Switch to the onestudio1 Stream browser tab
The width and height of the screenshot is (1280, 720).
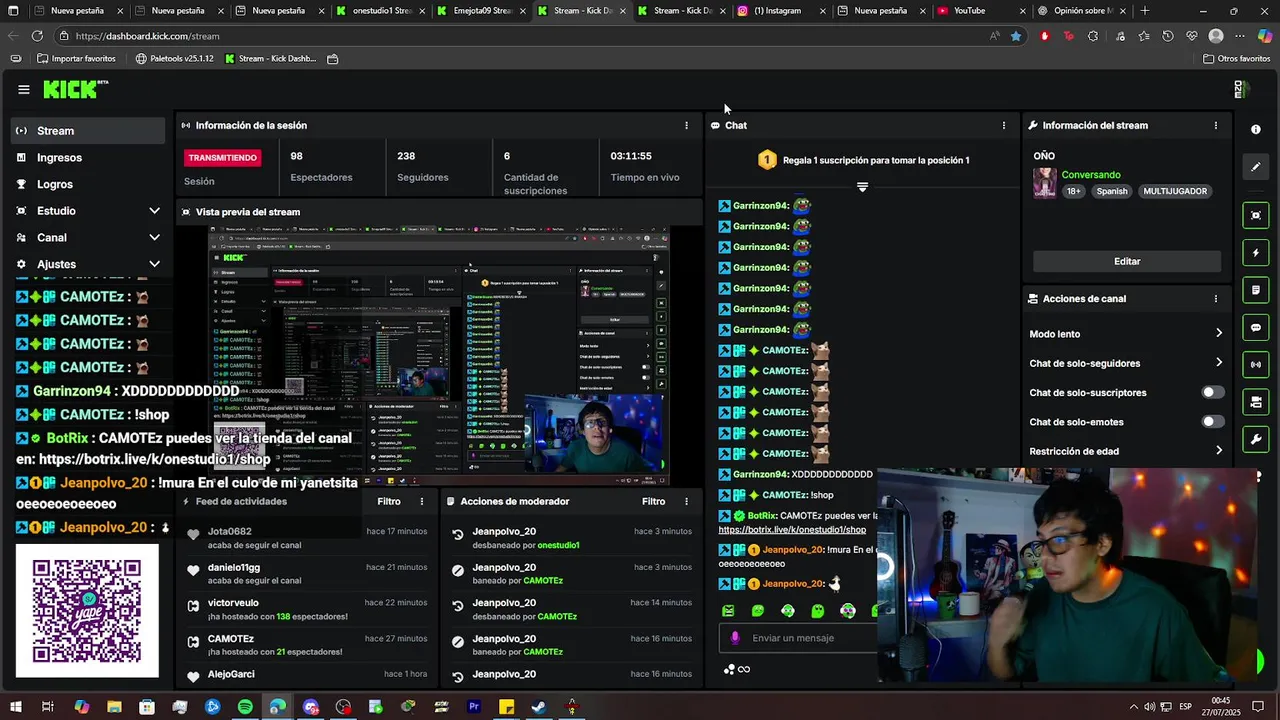(x=381, y=11)
